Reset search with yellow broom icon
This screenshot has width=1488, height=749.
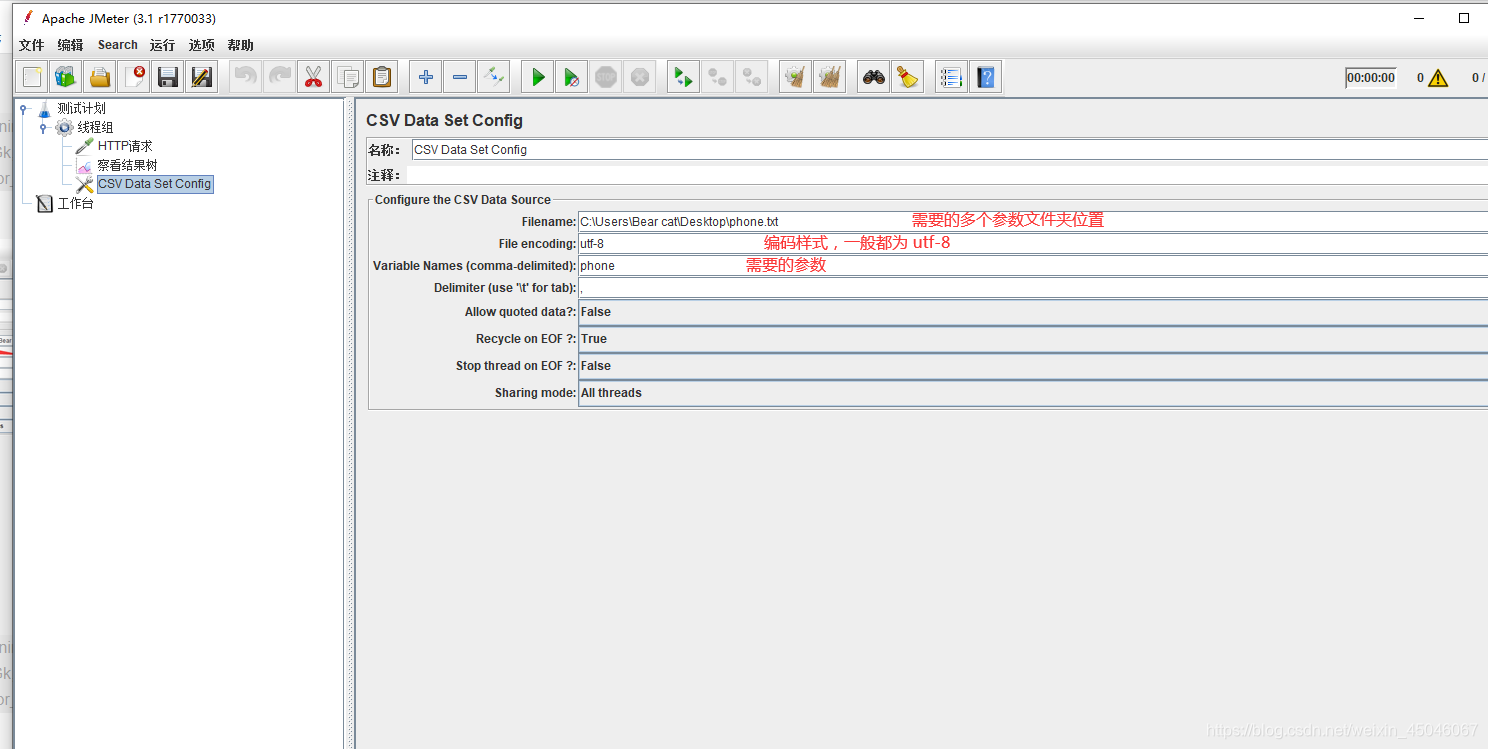(x=908, y=77)
